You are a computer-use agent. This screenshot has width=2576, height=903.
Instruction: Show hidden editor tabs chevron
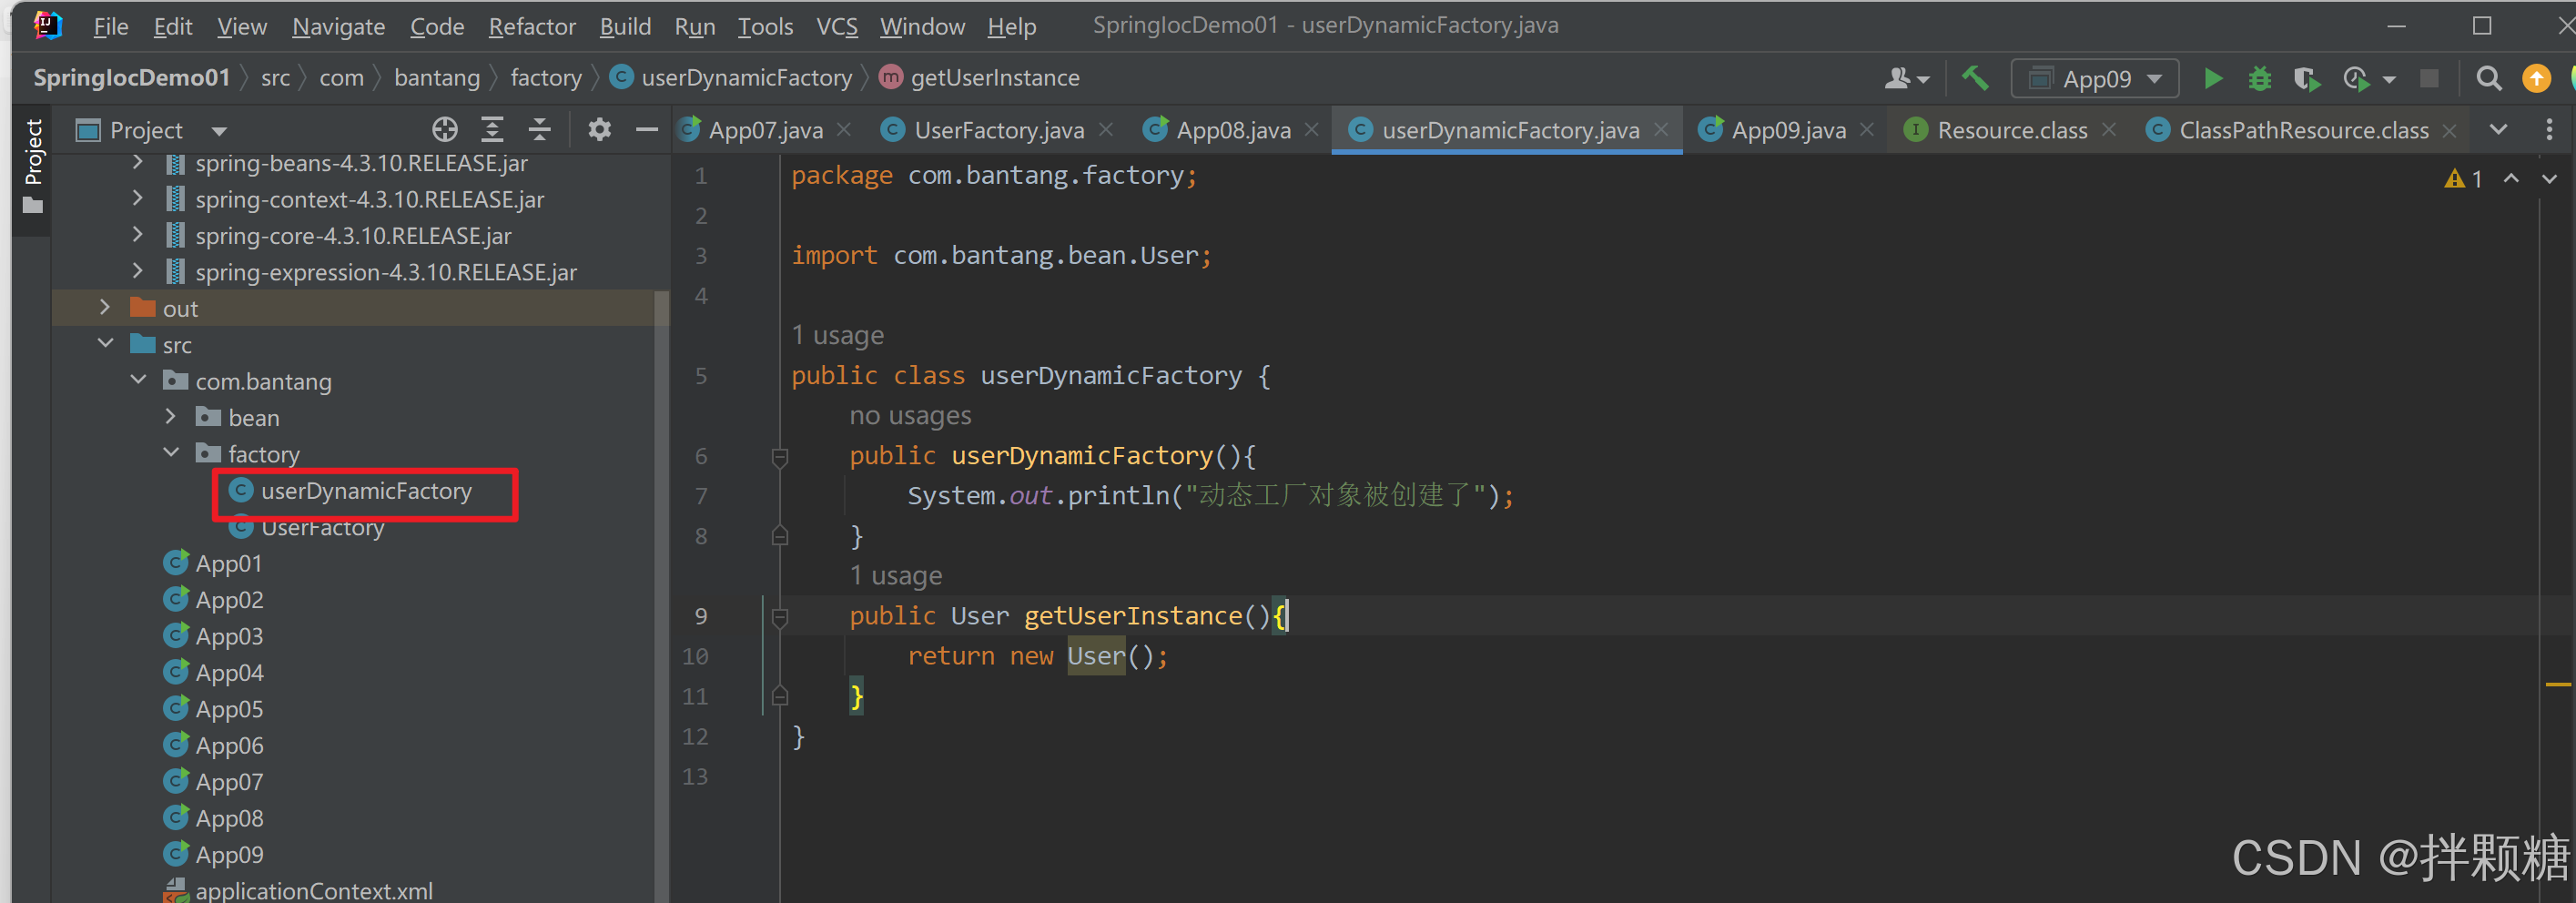pyautogui.click(x=2498, y=129)
